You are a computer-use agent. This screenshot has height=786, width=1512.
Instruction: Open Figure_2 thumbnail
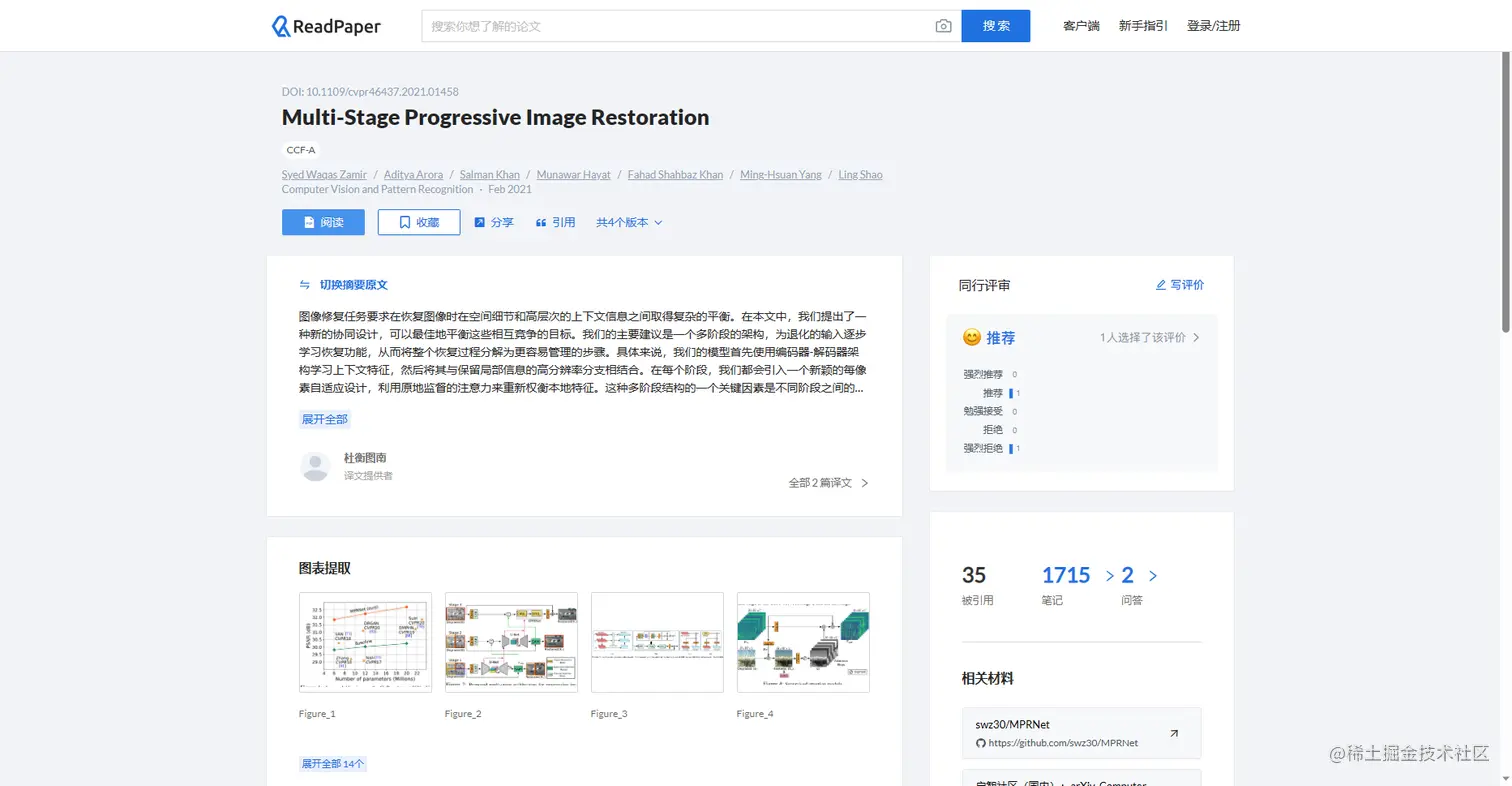coord(511,642)
